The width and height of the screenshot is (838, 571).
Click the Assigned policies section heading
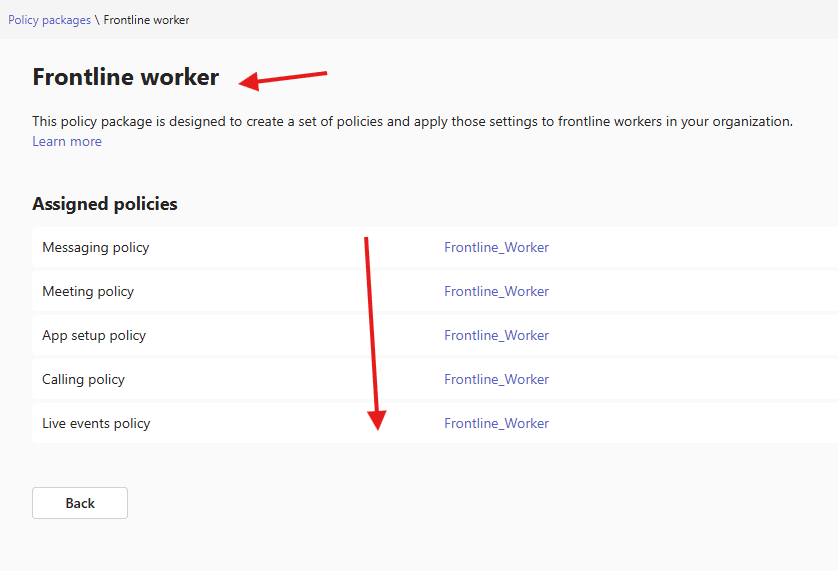105,204
